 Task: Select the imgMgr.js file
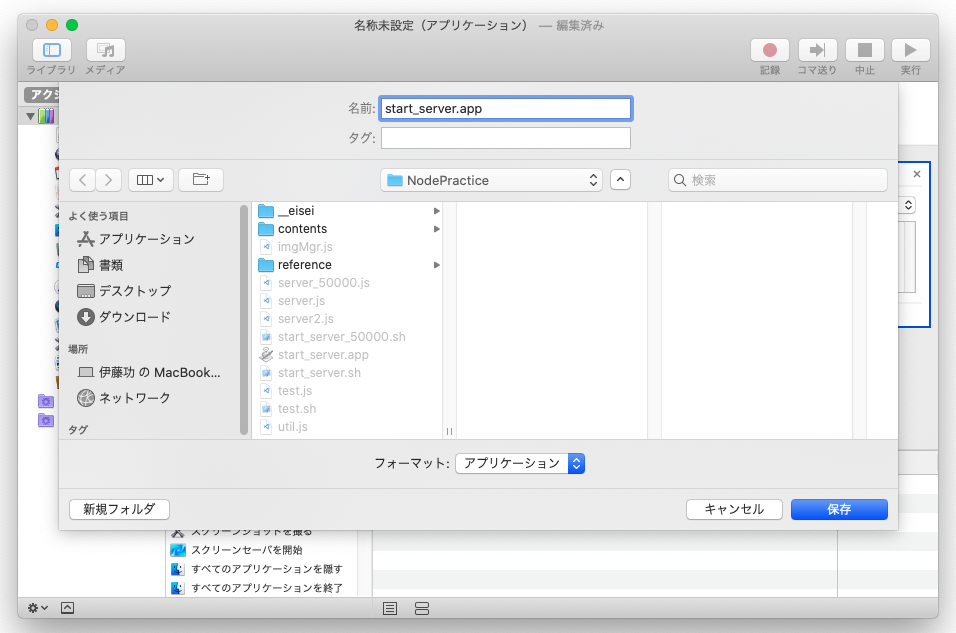(296, 247)
